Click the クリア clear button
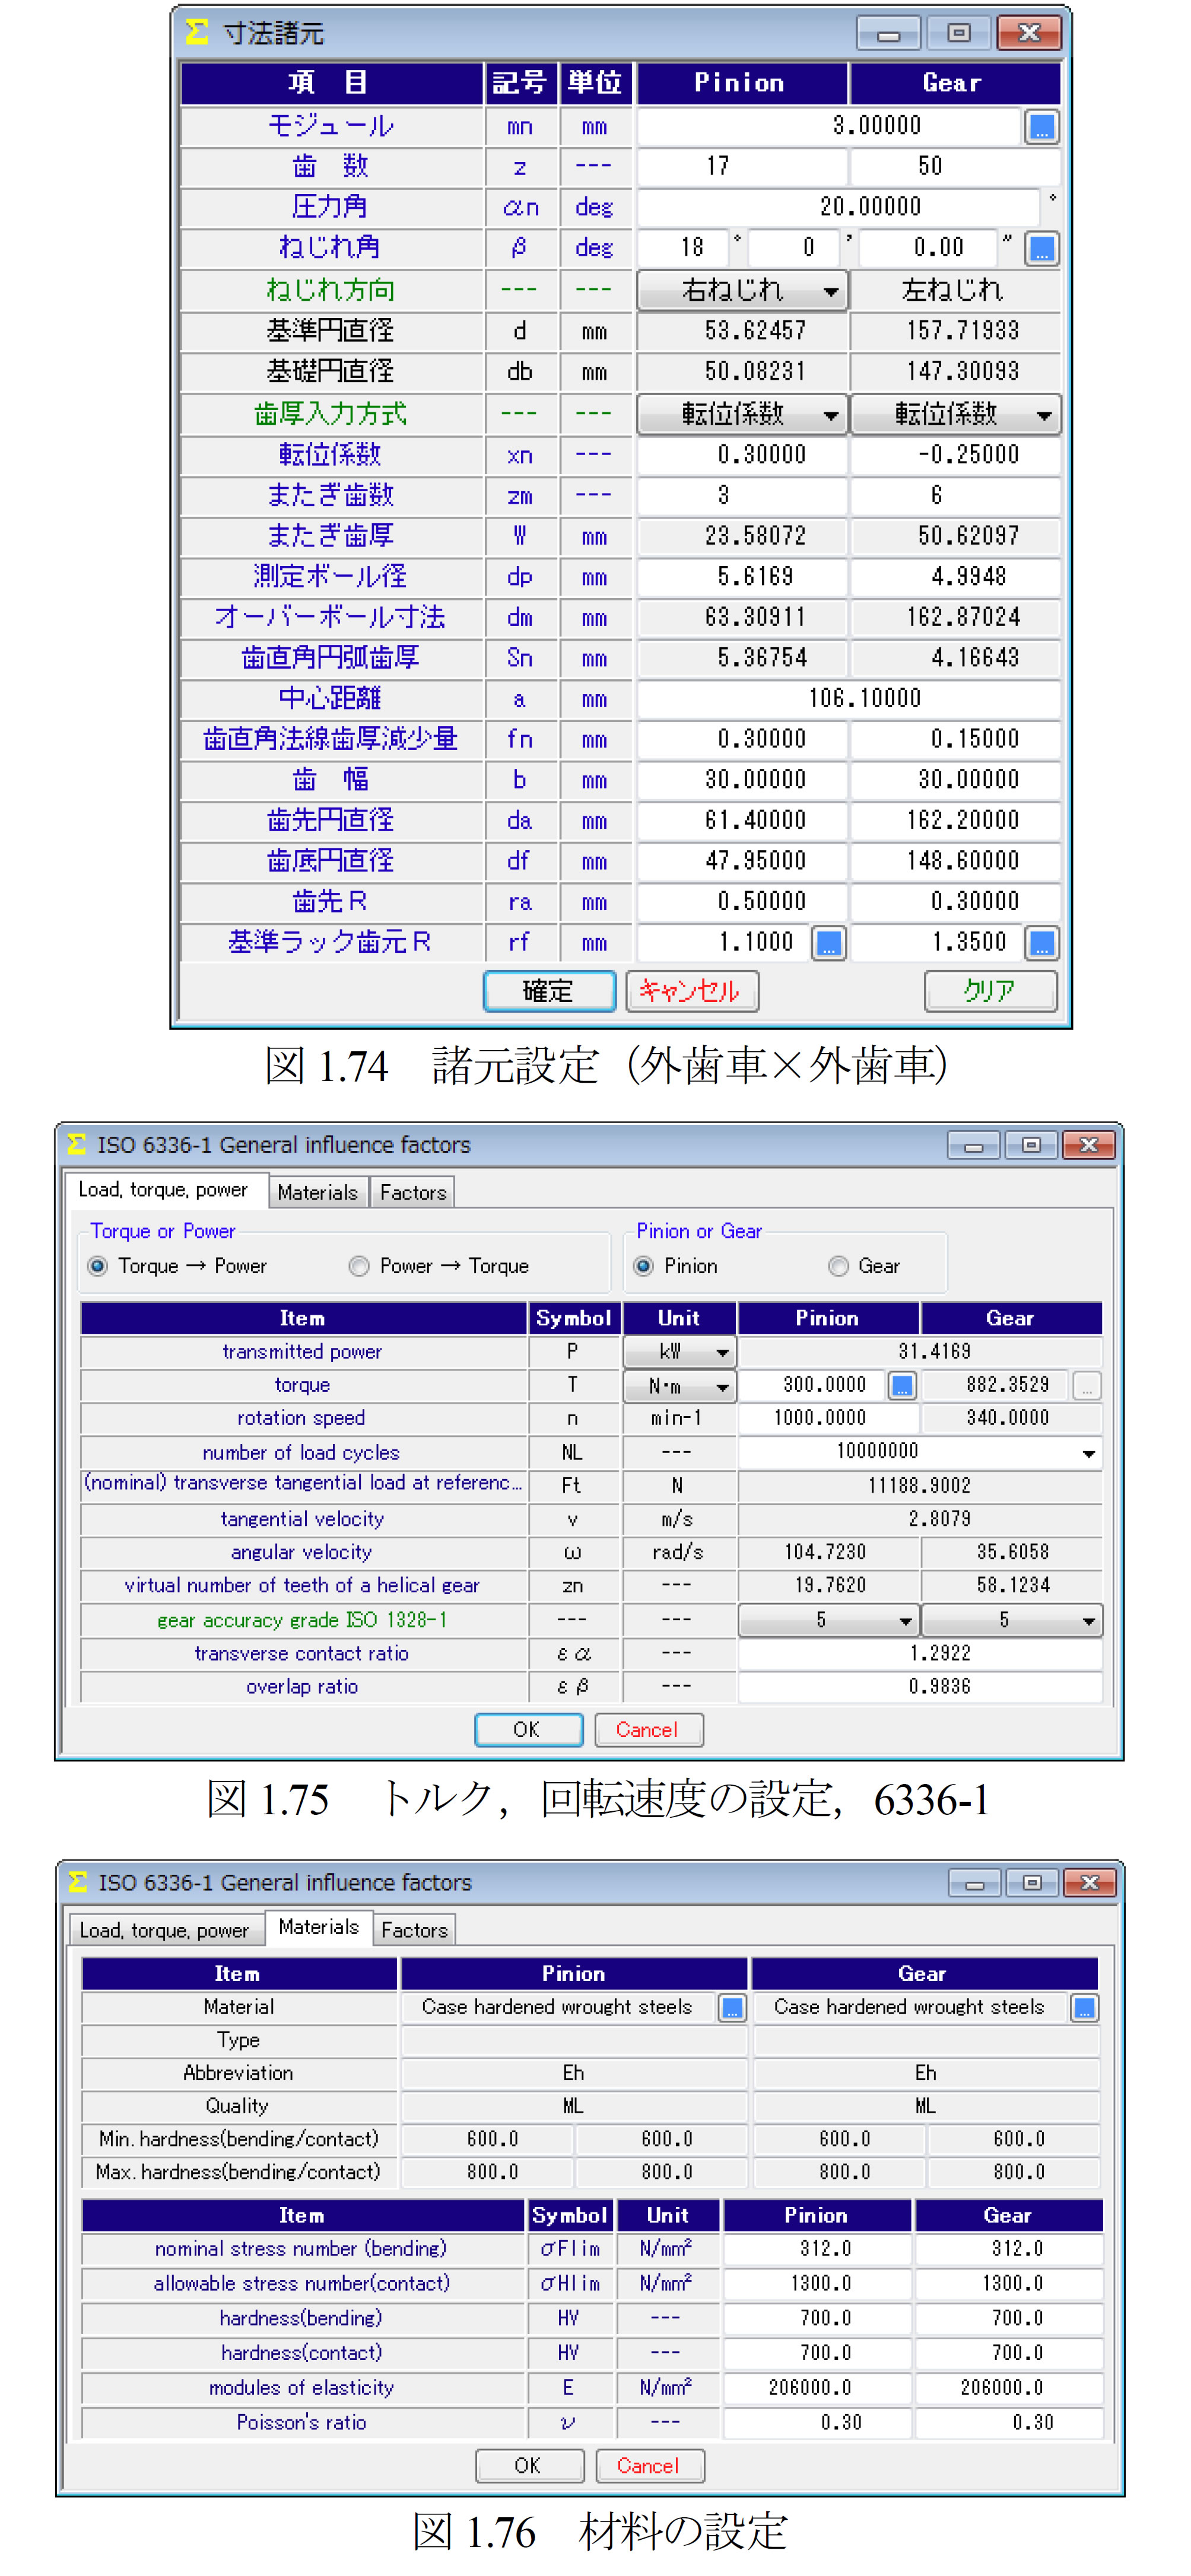The image size is (1191, 2576). click(x=990, y=991)
